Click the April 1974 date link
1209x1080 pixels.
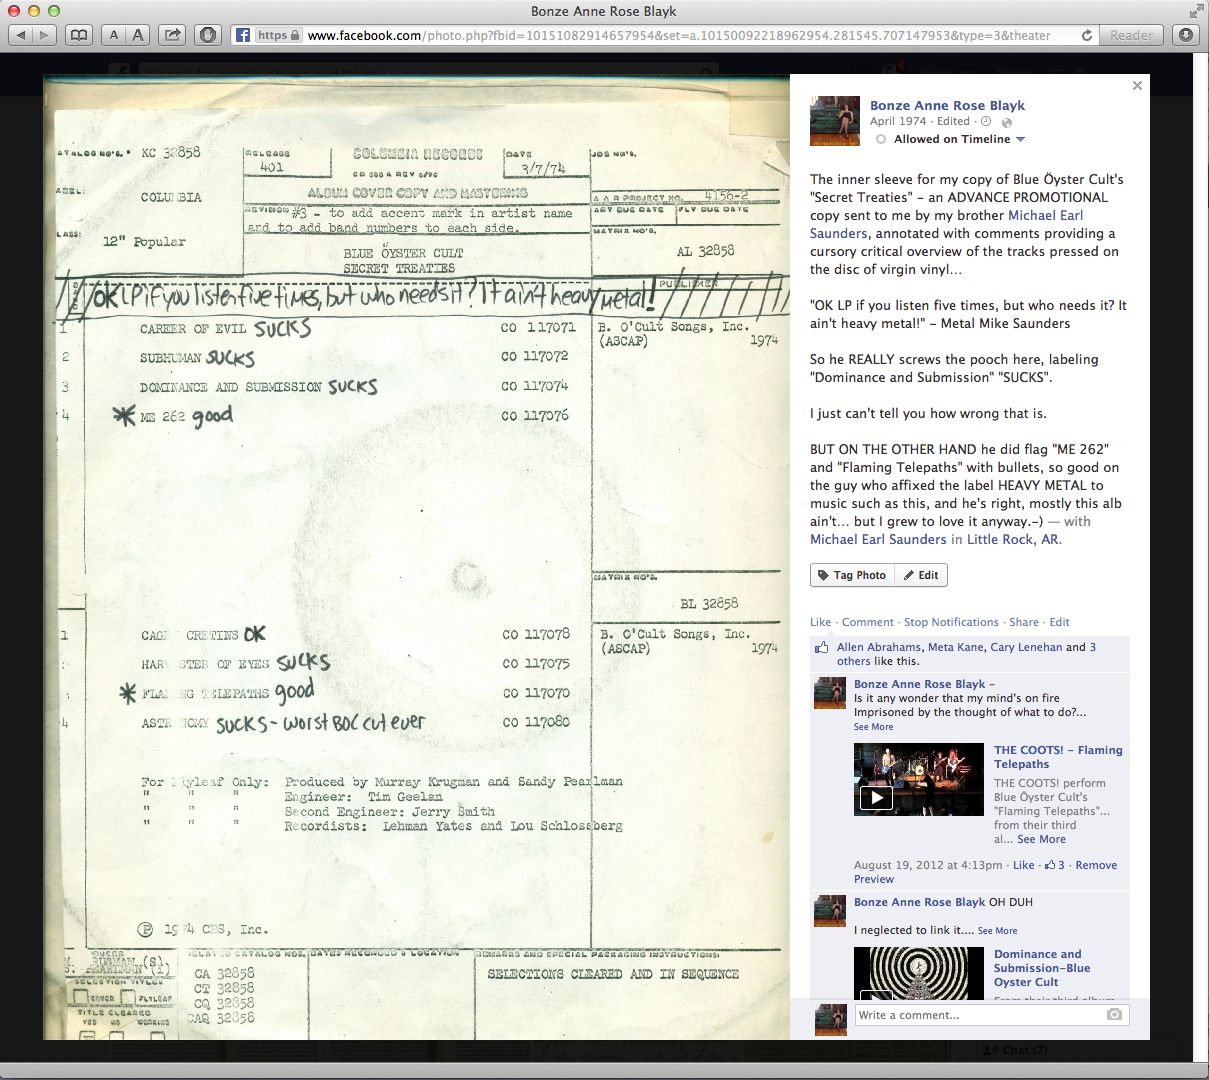pos(898,121)
